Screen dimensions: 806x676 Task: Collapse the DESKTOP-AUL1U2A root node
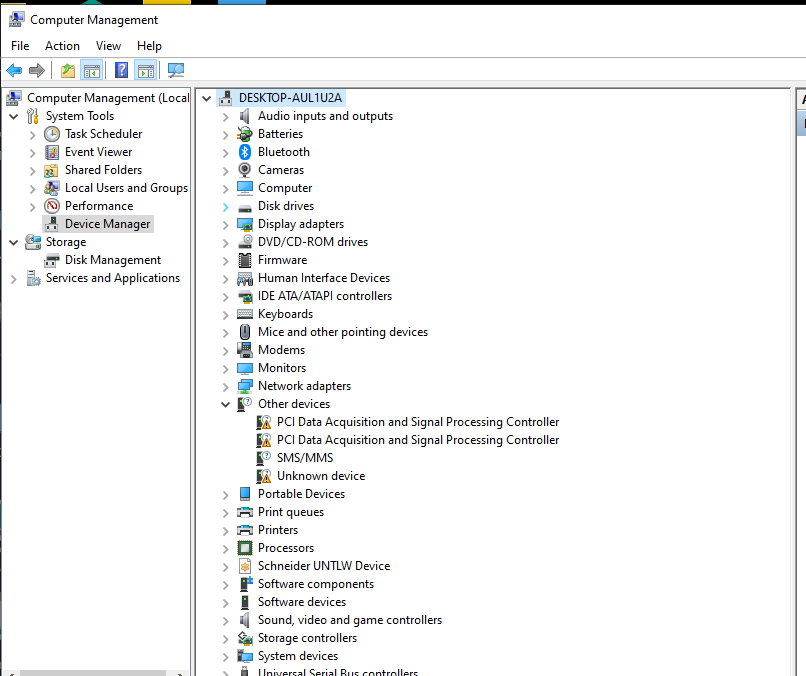point(206,98)
